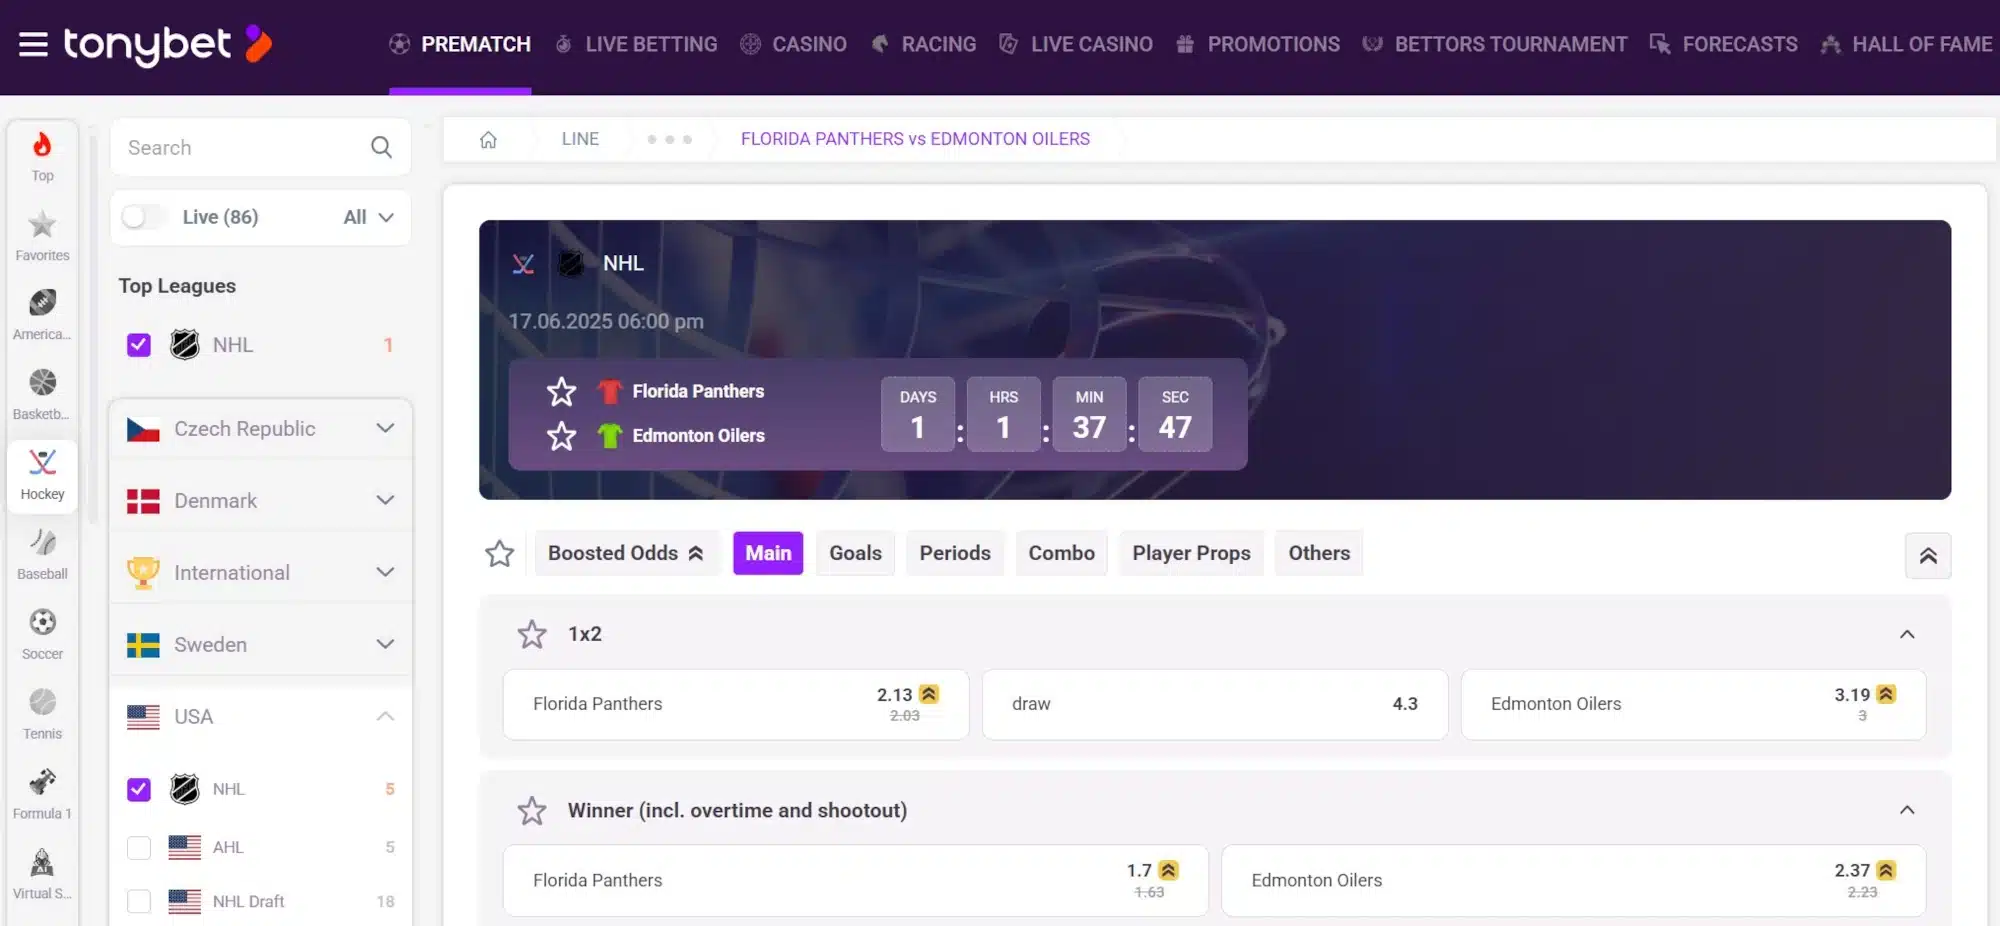This screenshot has height=926, width=2000.
Task: Expand the Sweden leagues
Action: [x=261, y=645]
